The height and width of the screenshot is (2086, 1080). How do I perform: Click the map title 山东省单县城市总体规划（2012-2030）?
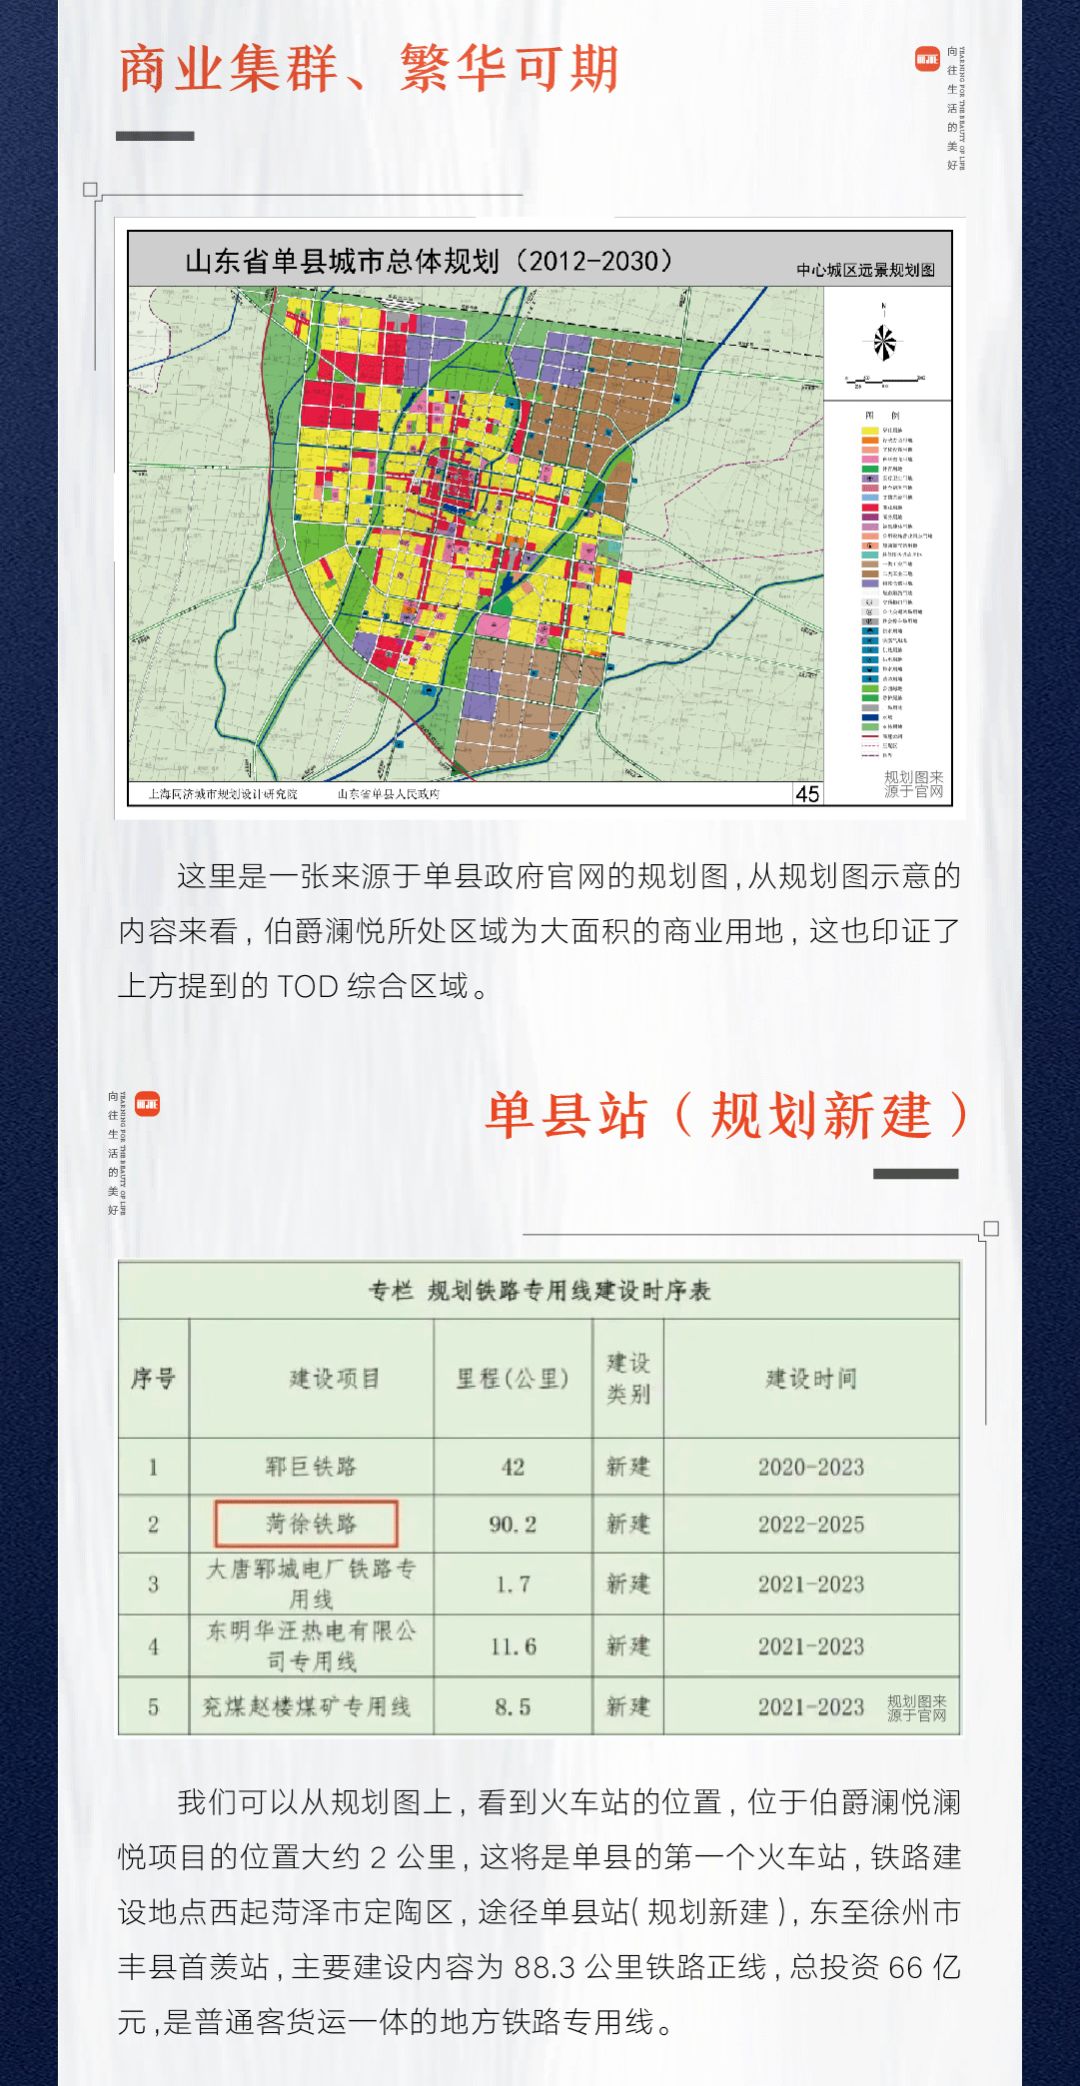(x=430, y=262)
